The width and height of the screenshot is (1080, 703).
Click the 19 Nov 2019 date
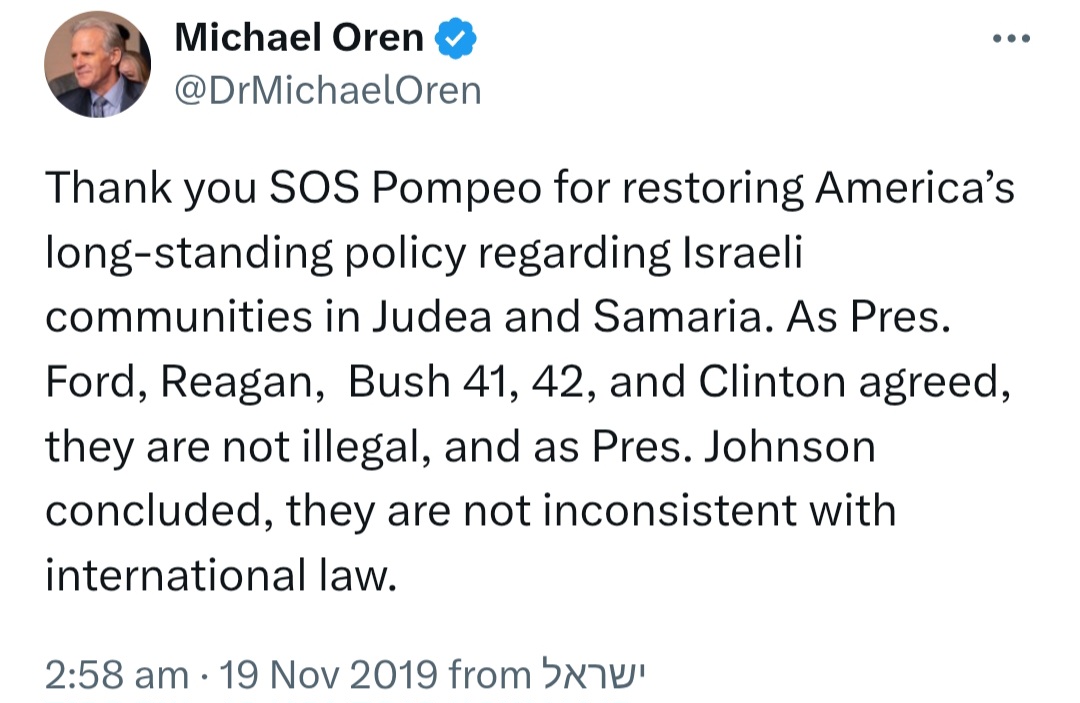[329, 674]
